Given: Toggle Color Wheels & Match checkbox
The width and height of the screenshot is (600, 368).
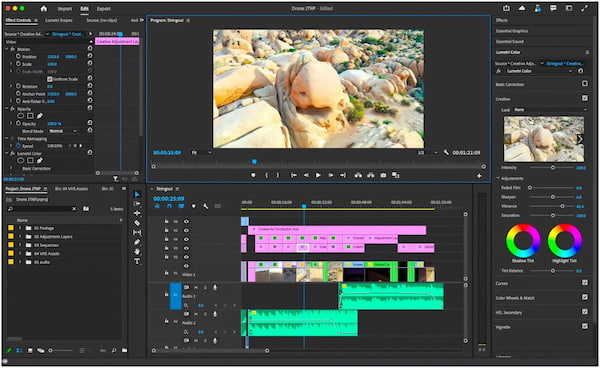Looking at the screenshot, I should 585,297.
